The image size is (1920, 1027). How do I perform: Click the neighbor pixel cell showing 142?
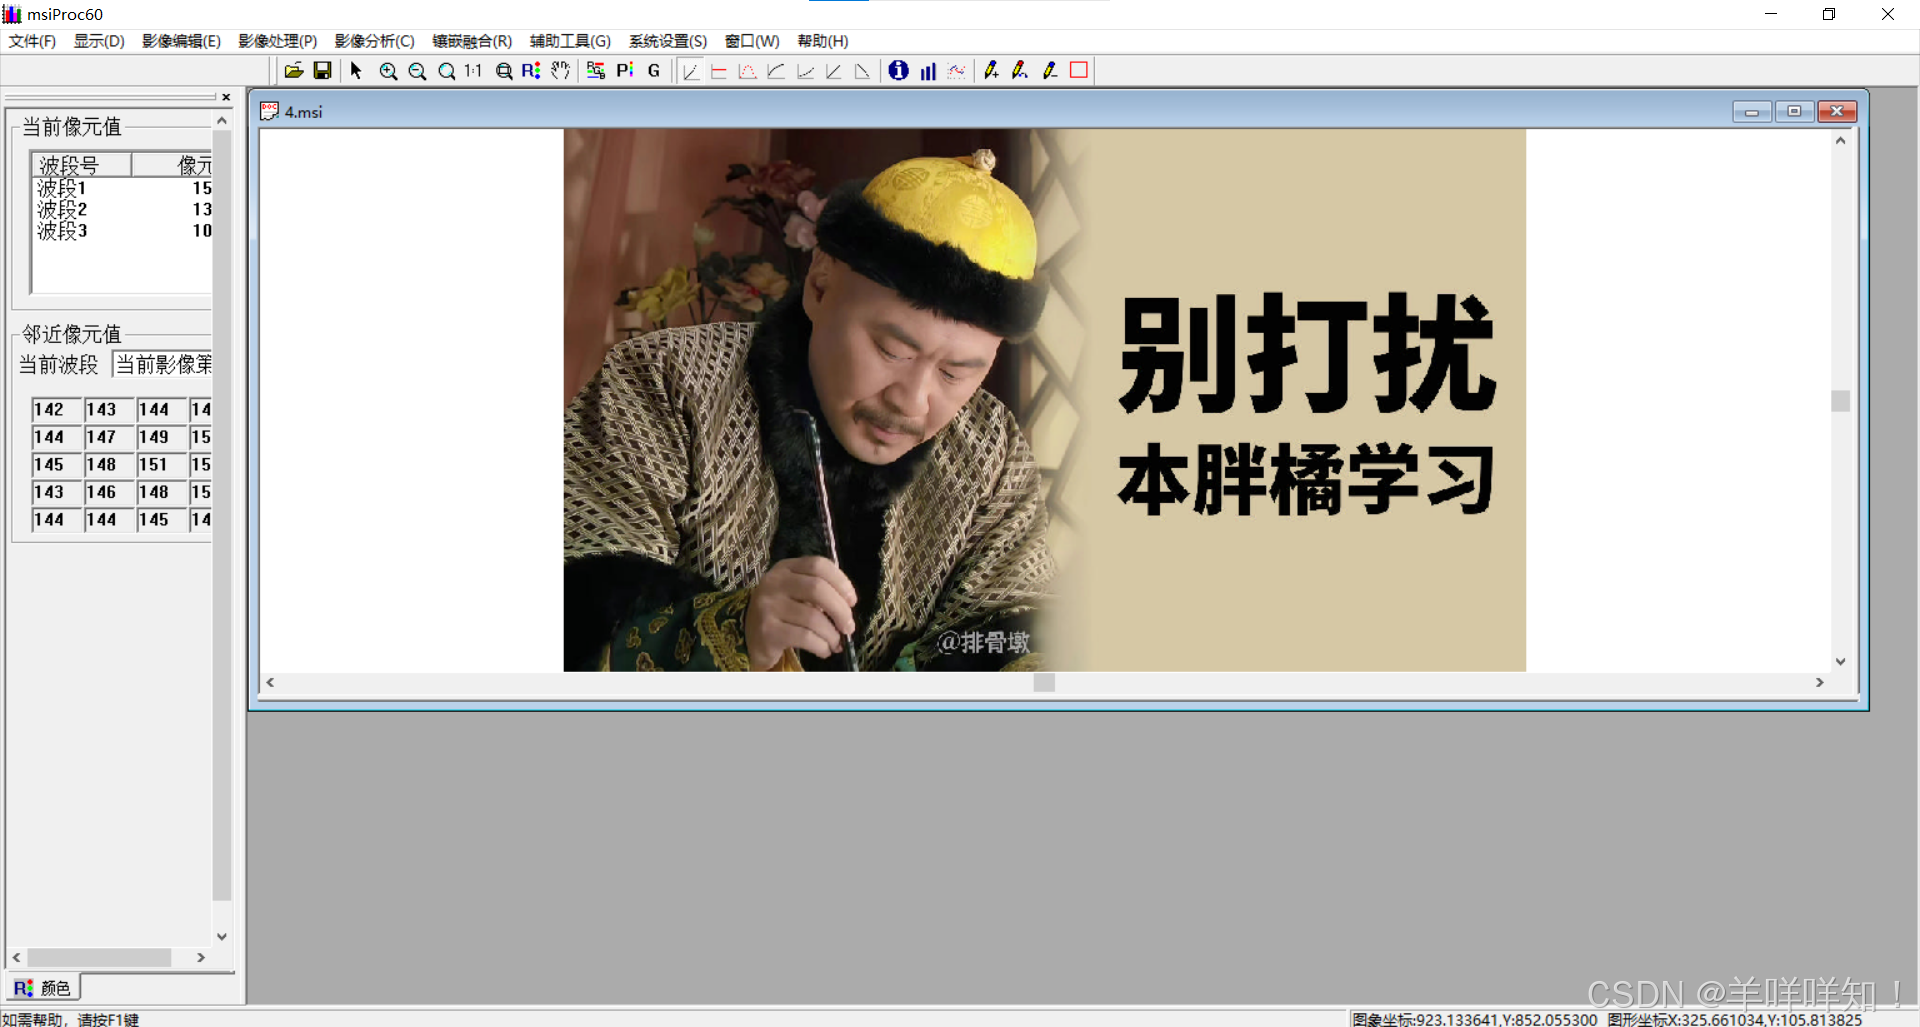click(56, 410)
